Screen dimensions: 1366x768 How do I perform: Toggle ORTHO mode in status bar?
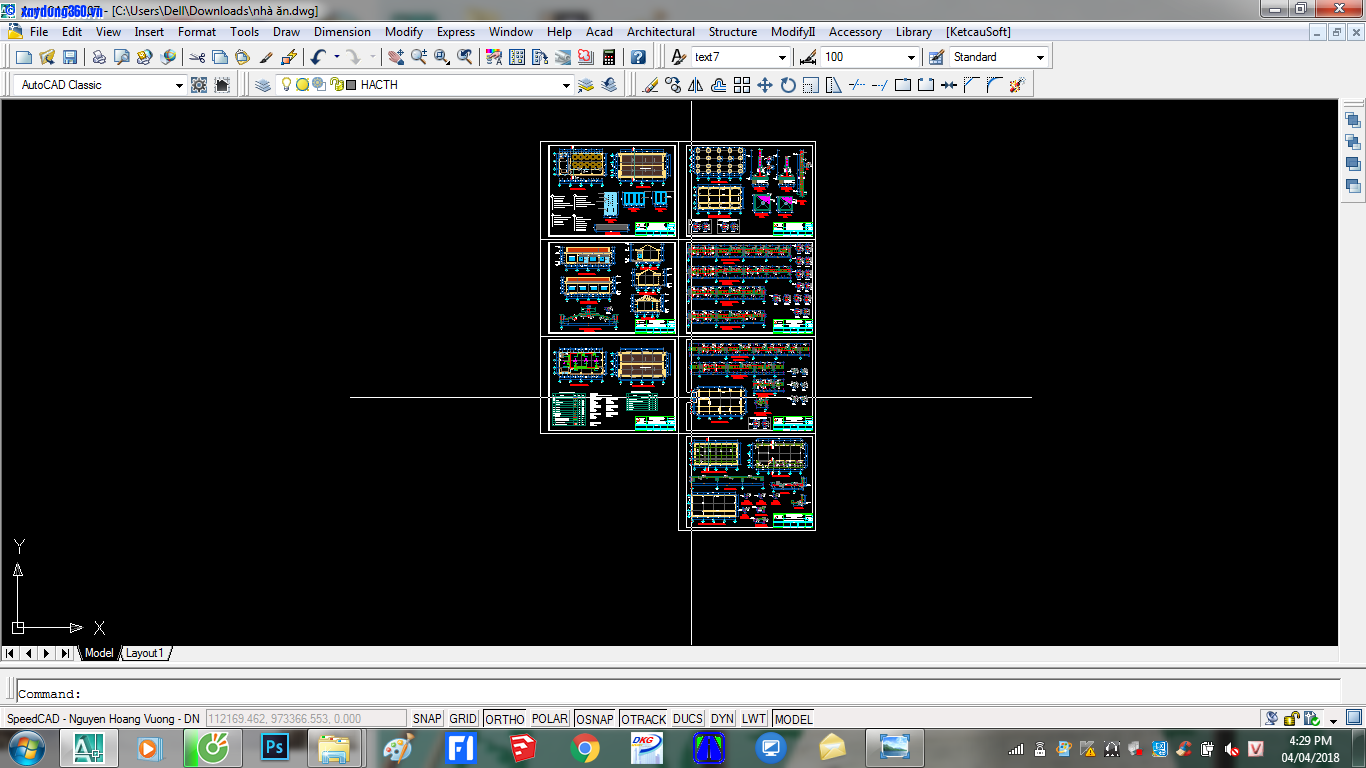505,718
